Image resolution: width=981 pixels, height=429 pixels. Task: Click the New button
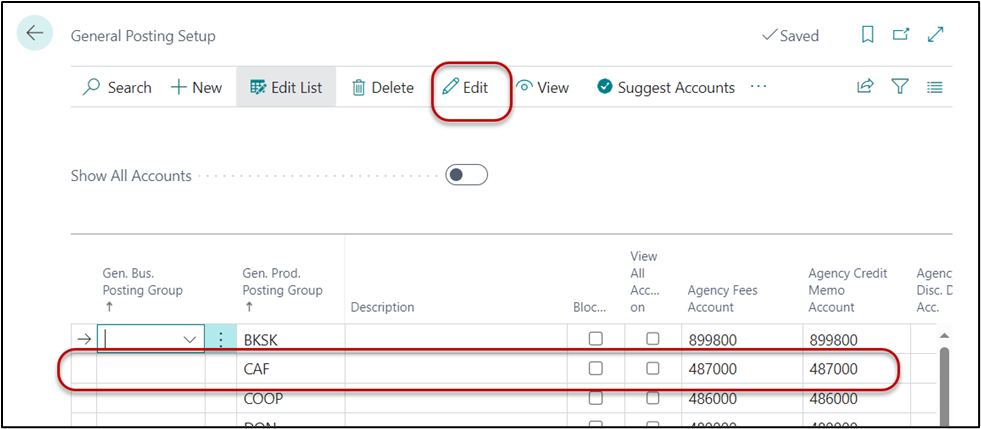[x=196, y=87]
